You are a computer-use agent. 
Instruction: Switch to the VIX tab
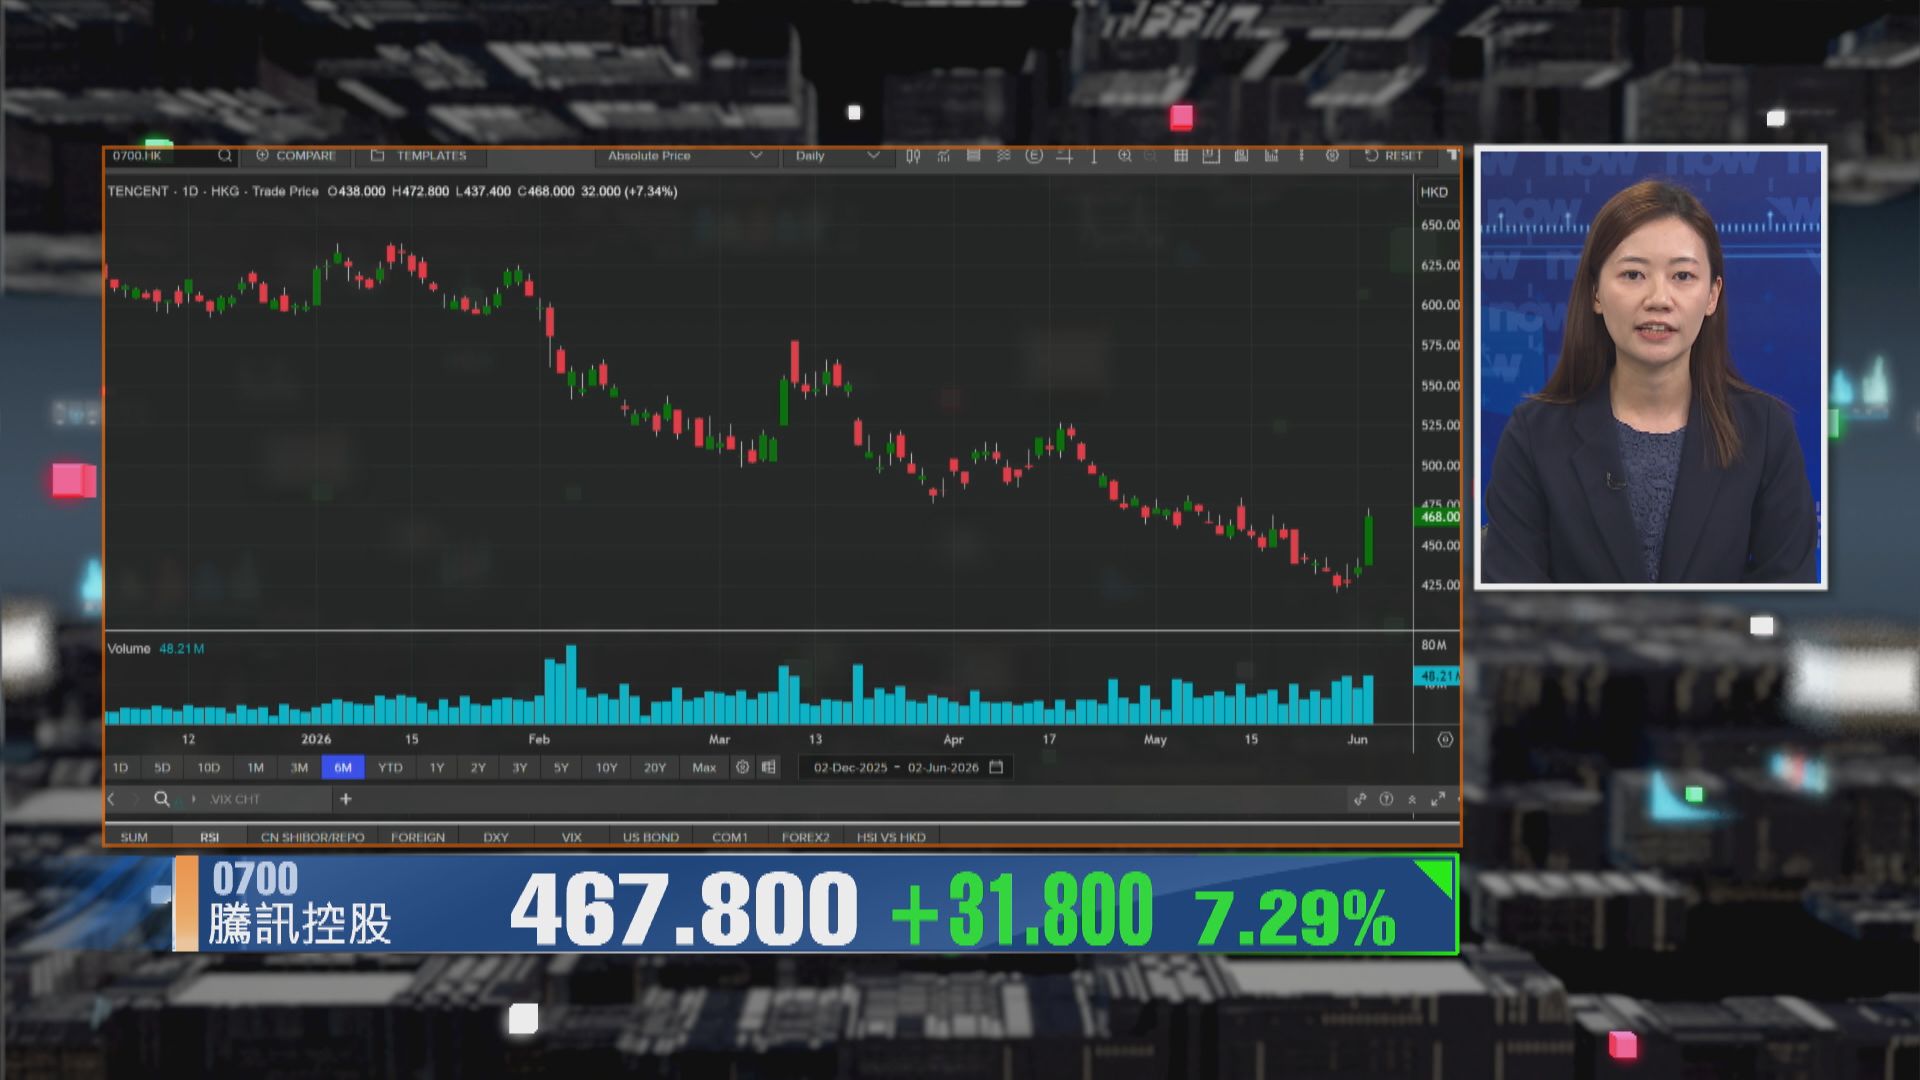pos(572,837)
